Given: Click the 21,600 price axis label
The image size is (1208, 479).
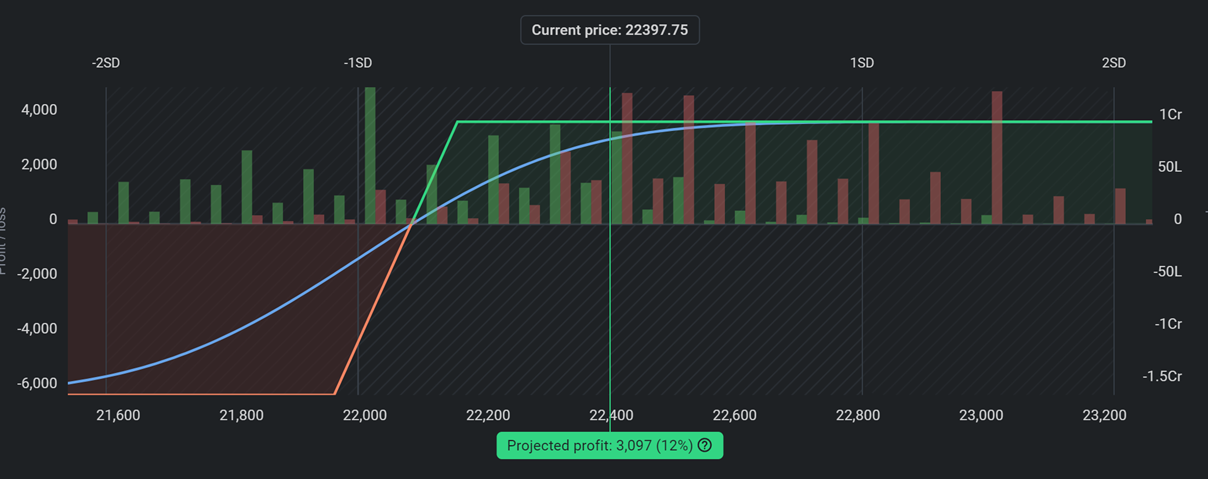Looking at the screenshot, I should [x=117, y=415].
